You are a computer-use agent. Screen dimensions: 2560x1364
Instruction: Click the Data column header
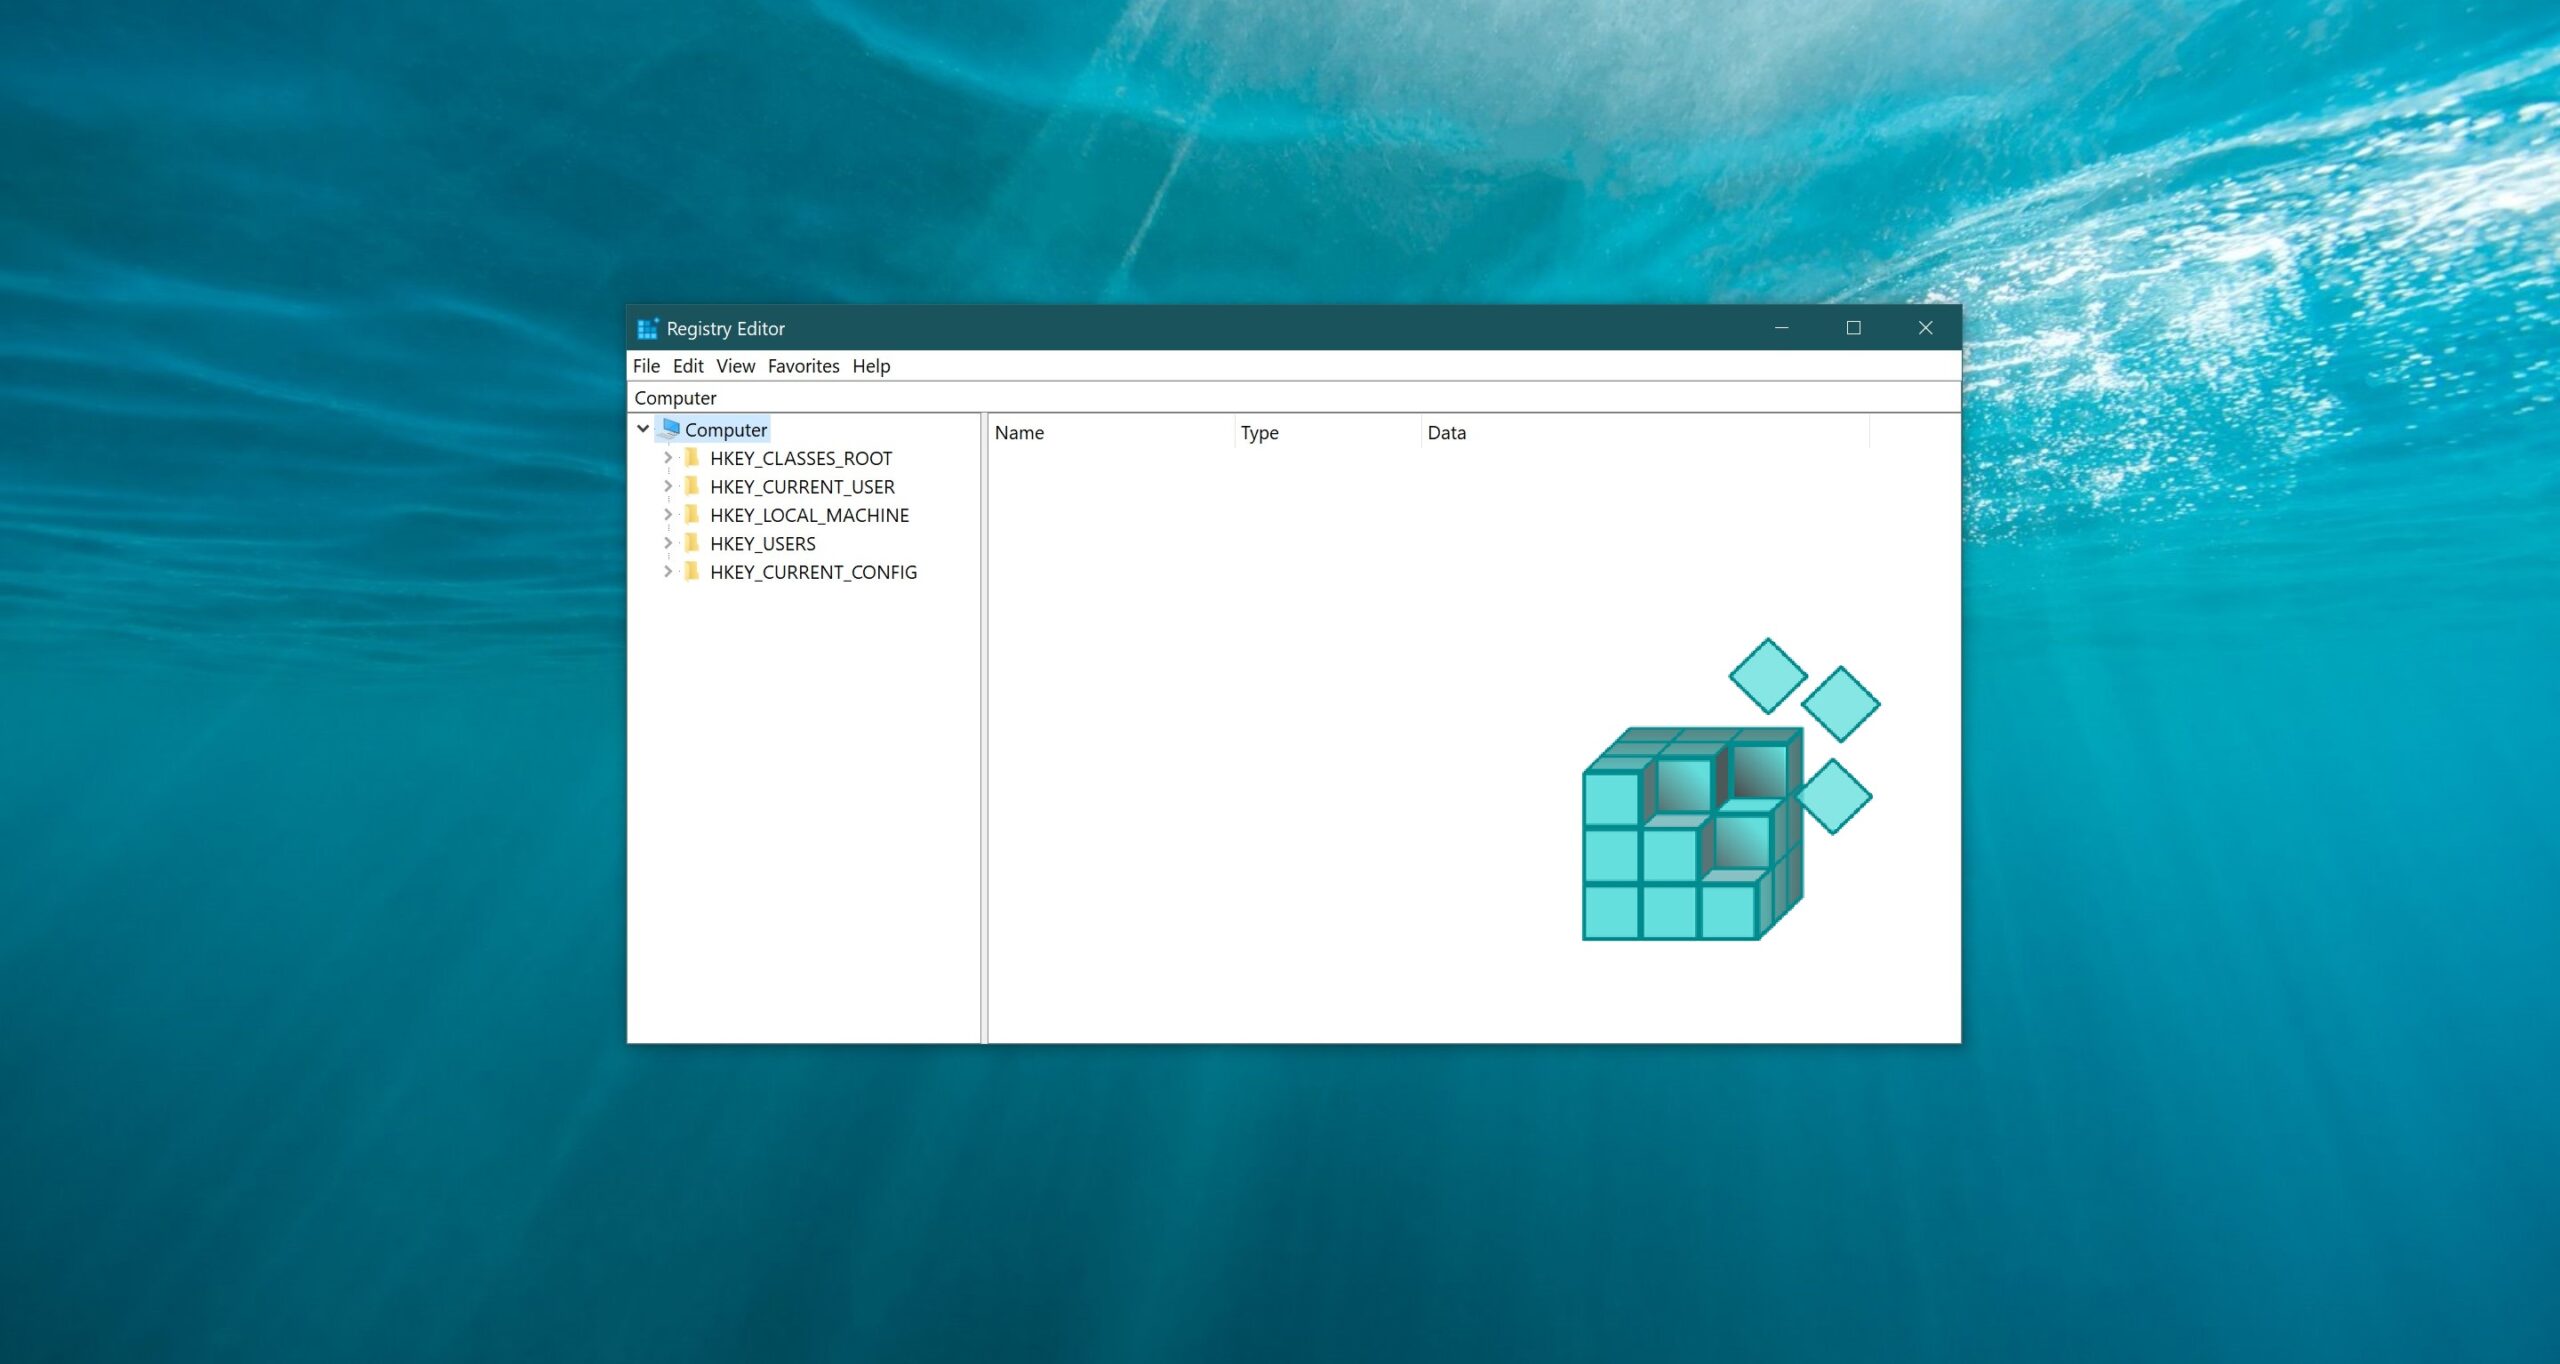[x=1645, y=432]
